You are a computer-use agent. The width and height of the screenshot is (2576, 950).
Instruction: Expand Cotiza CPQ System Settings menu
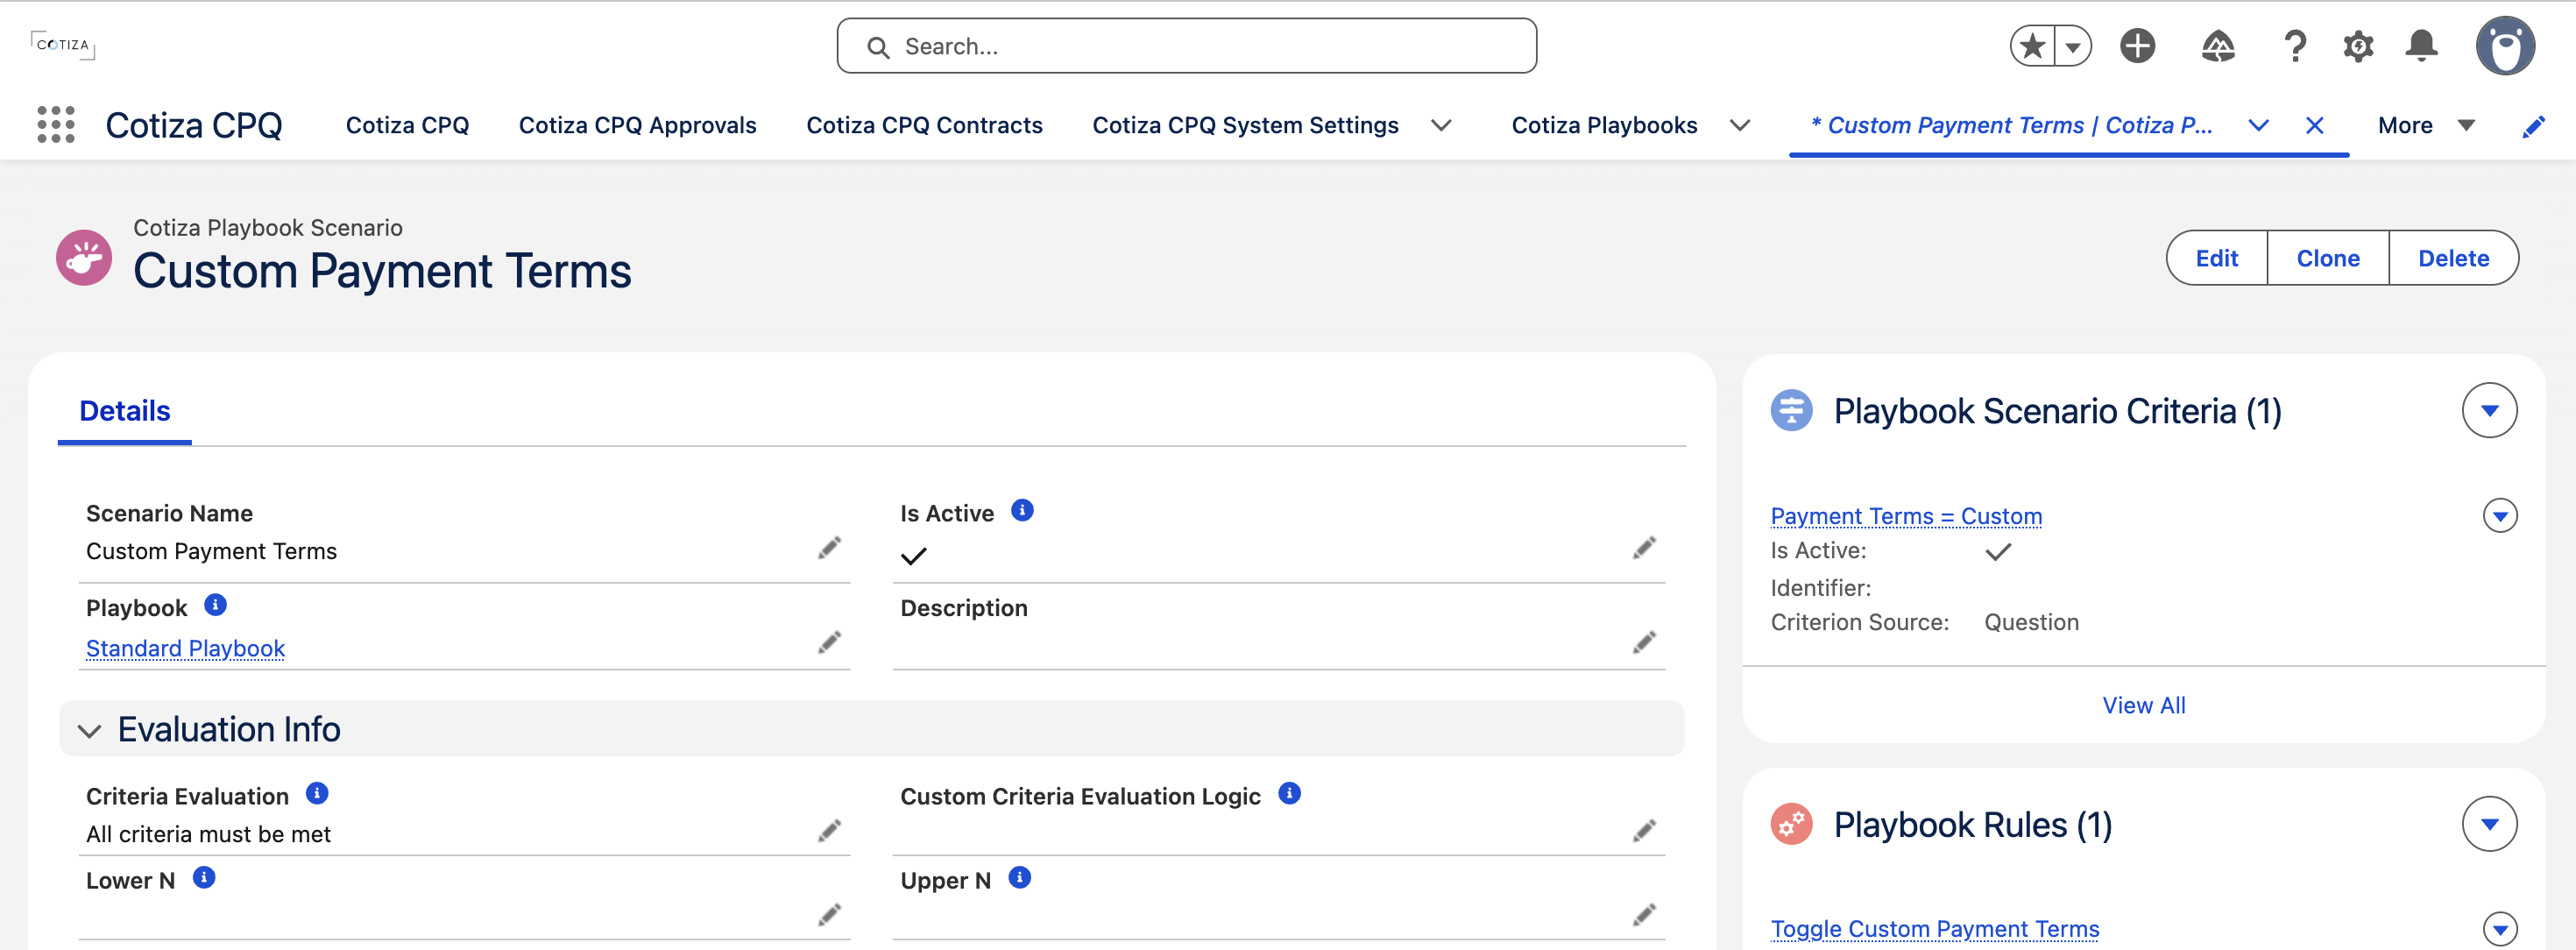pyautogui.click(x=1441, y=126)
